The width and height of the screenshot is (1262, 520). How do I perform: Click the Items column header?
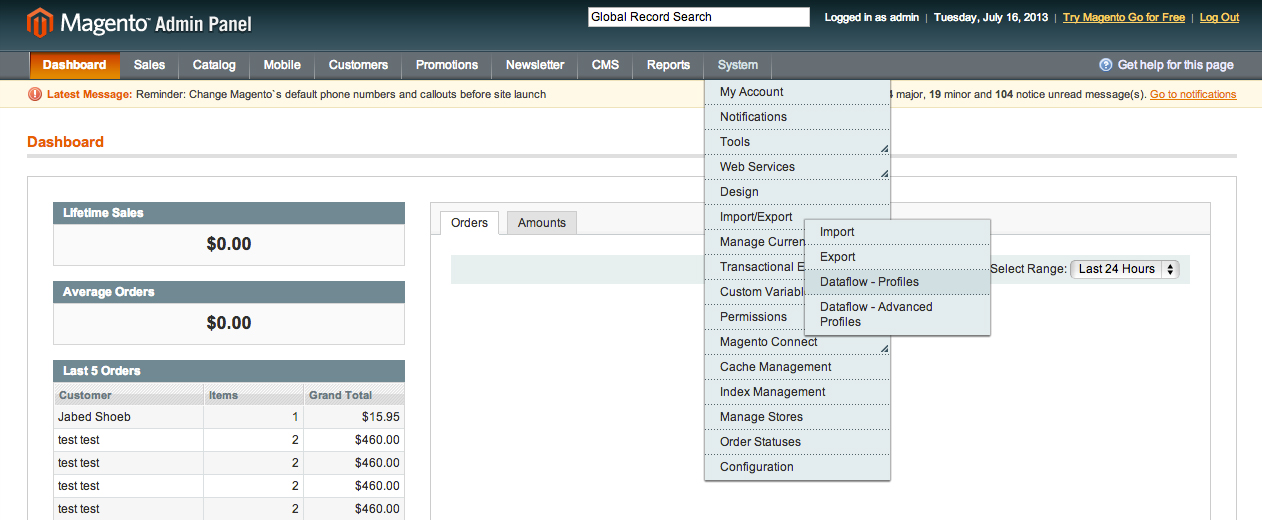pyautogui.click(x=254, y=395)
